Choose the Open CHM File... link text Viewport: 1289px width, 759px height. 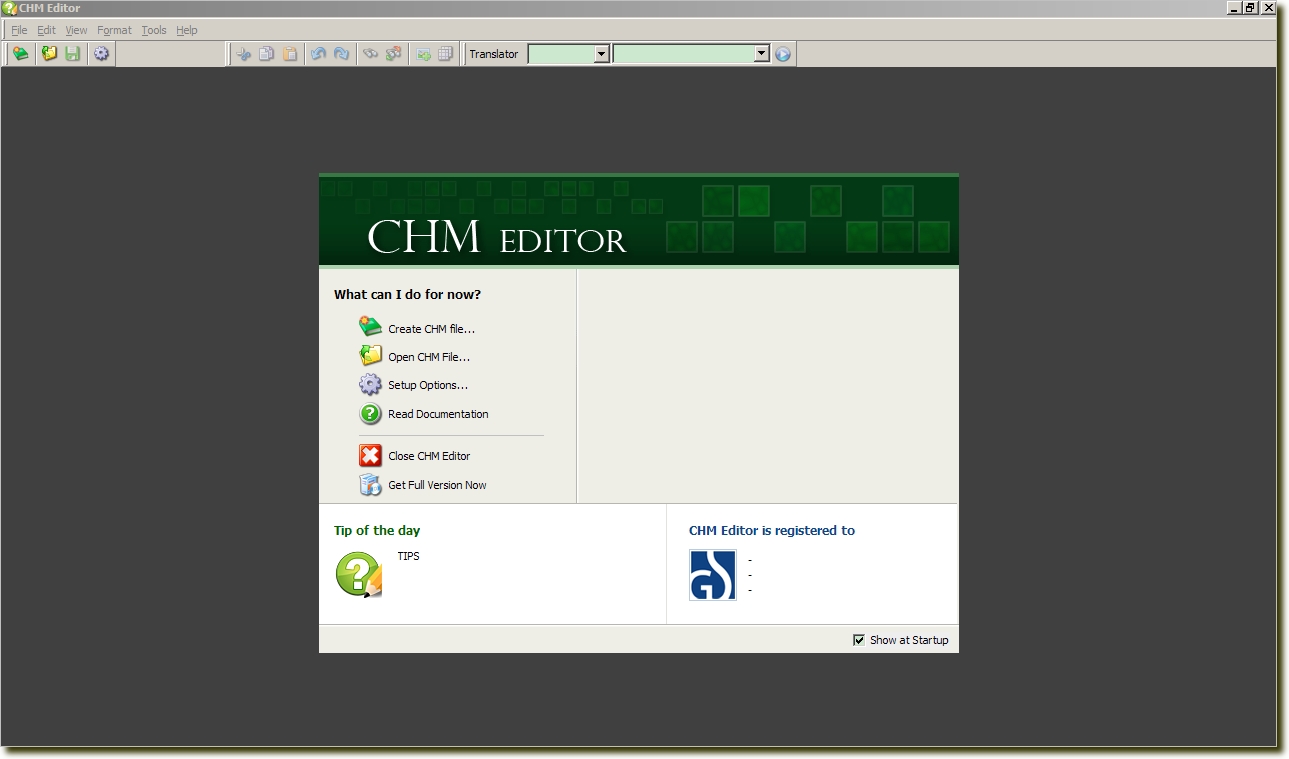point(429,357)
